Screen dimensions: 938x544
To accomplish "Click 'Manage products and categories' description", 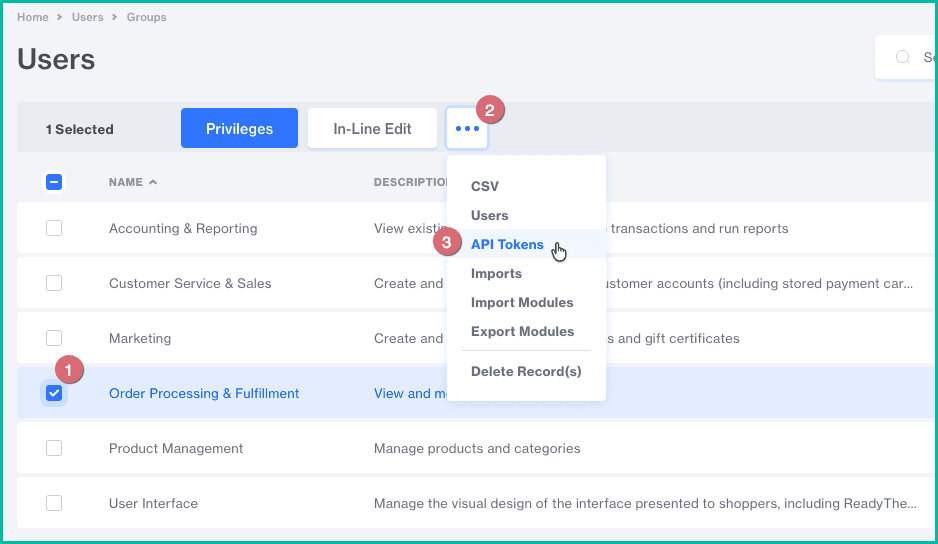I will (477, 448).
